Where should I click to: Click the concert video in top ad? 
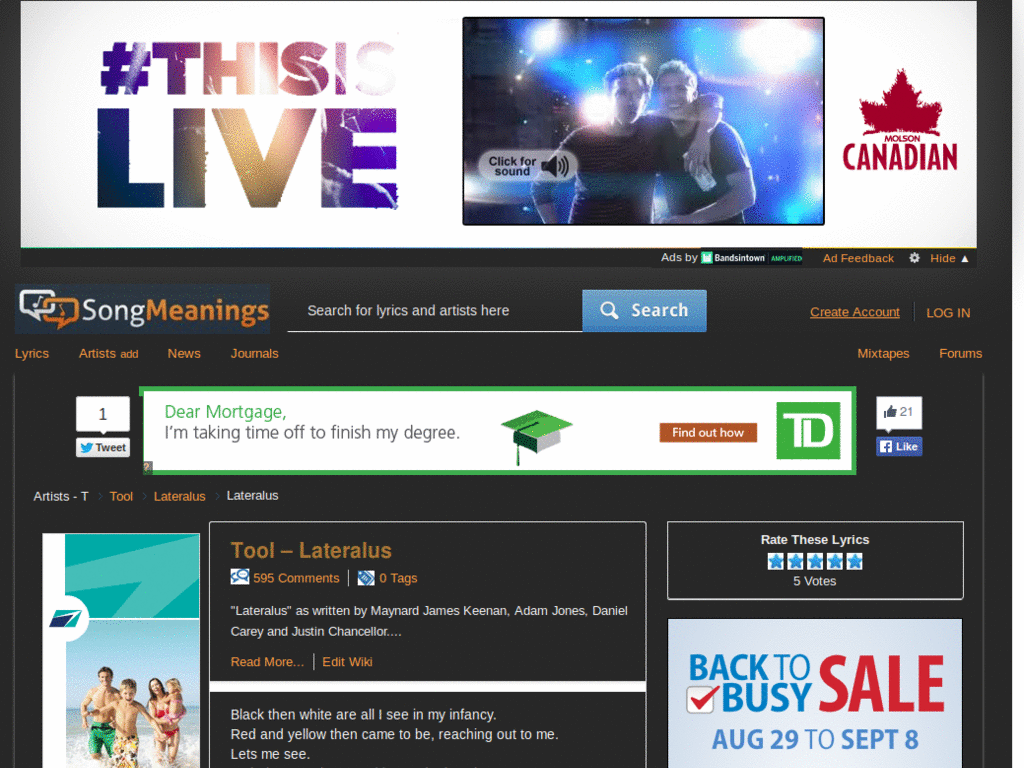tap(643, 121)
